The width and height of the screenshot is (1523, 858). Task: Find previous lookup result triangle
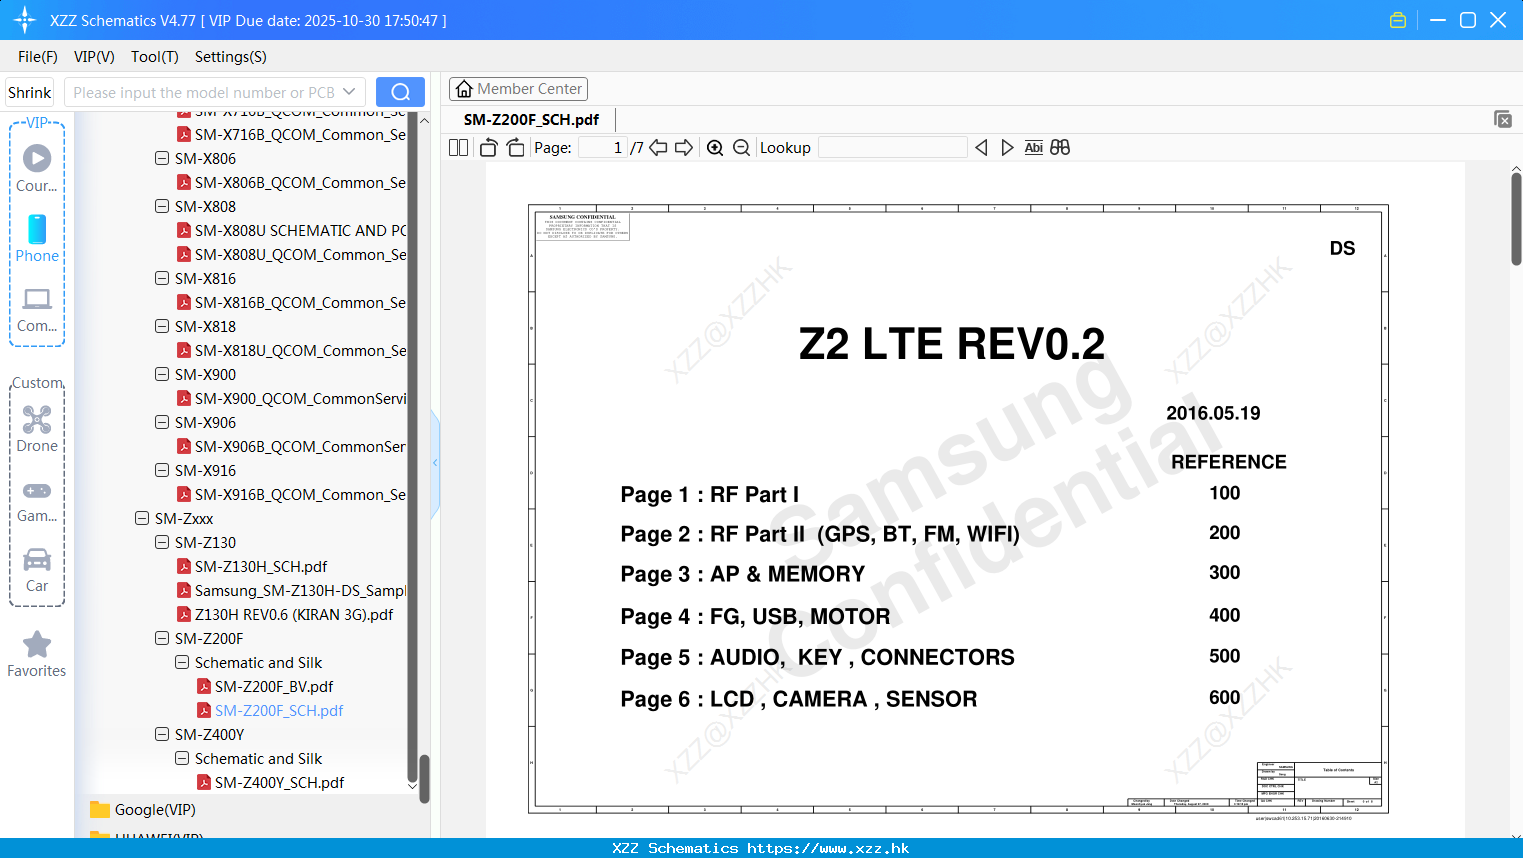click(981, 148)
